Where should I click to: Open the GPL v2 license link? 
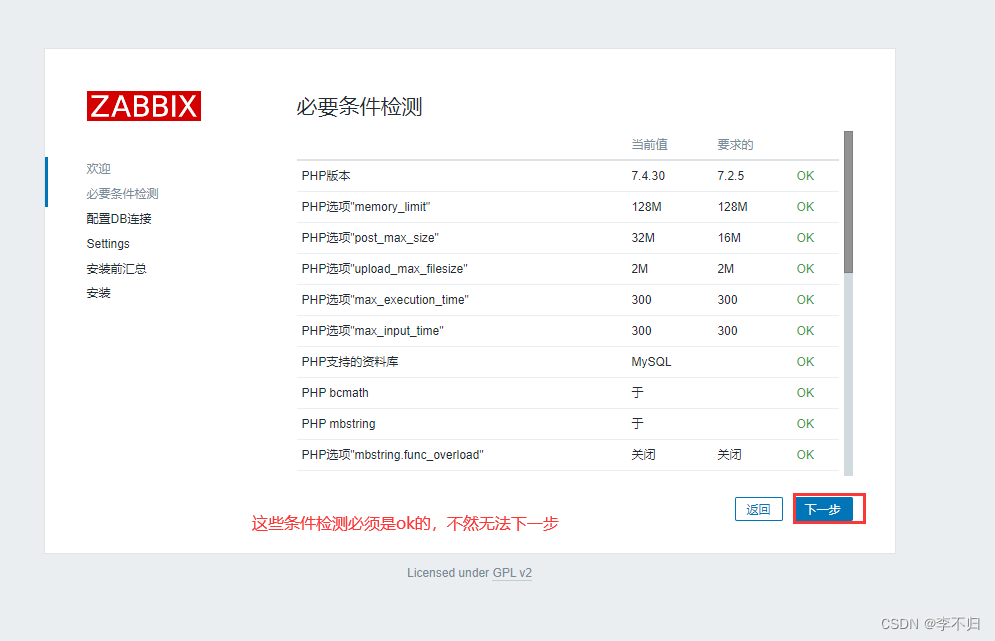pos(512,572)
